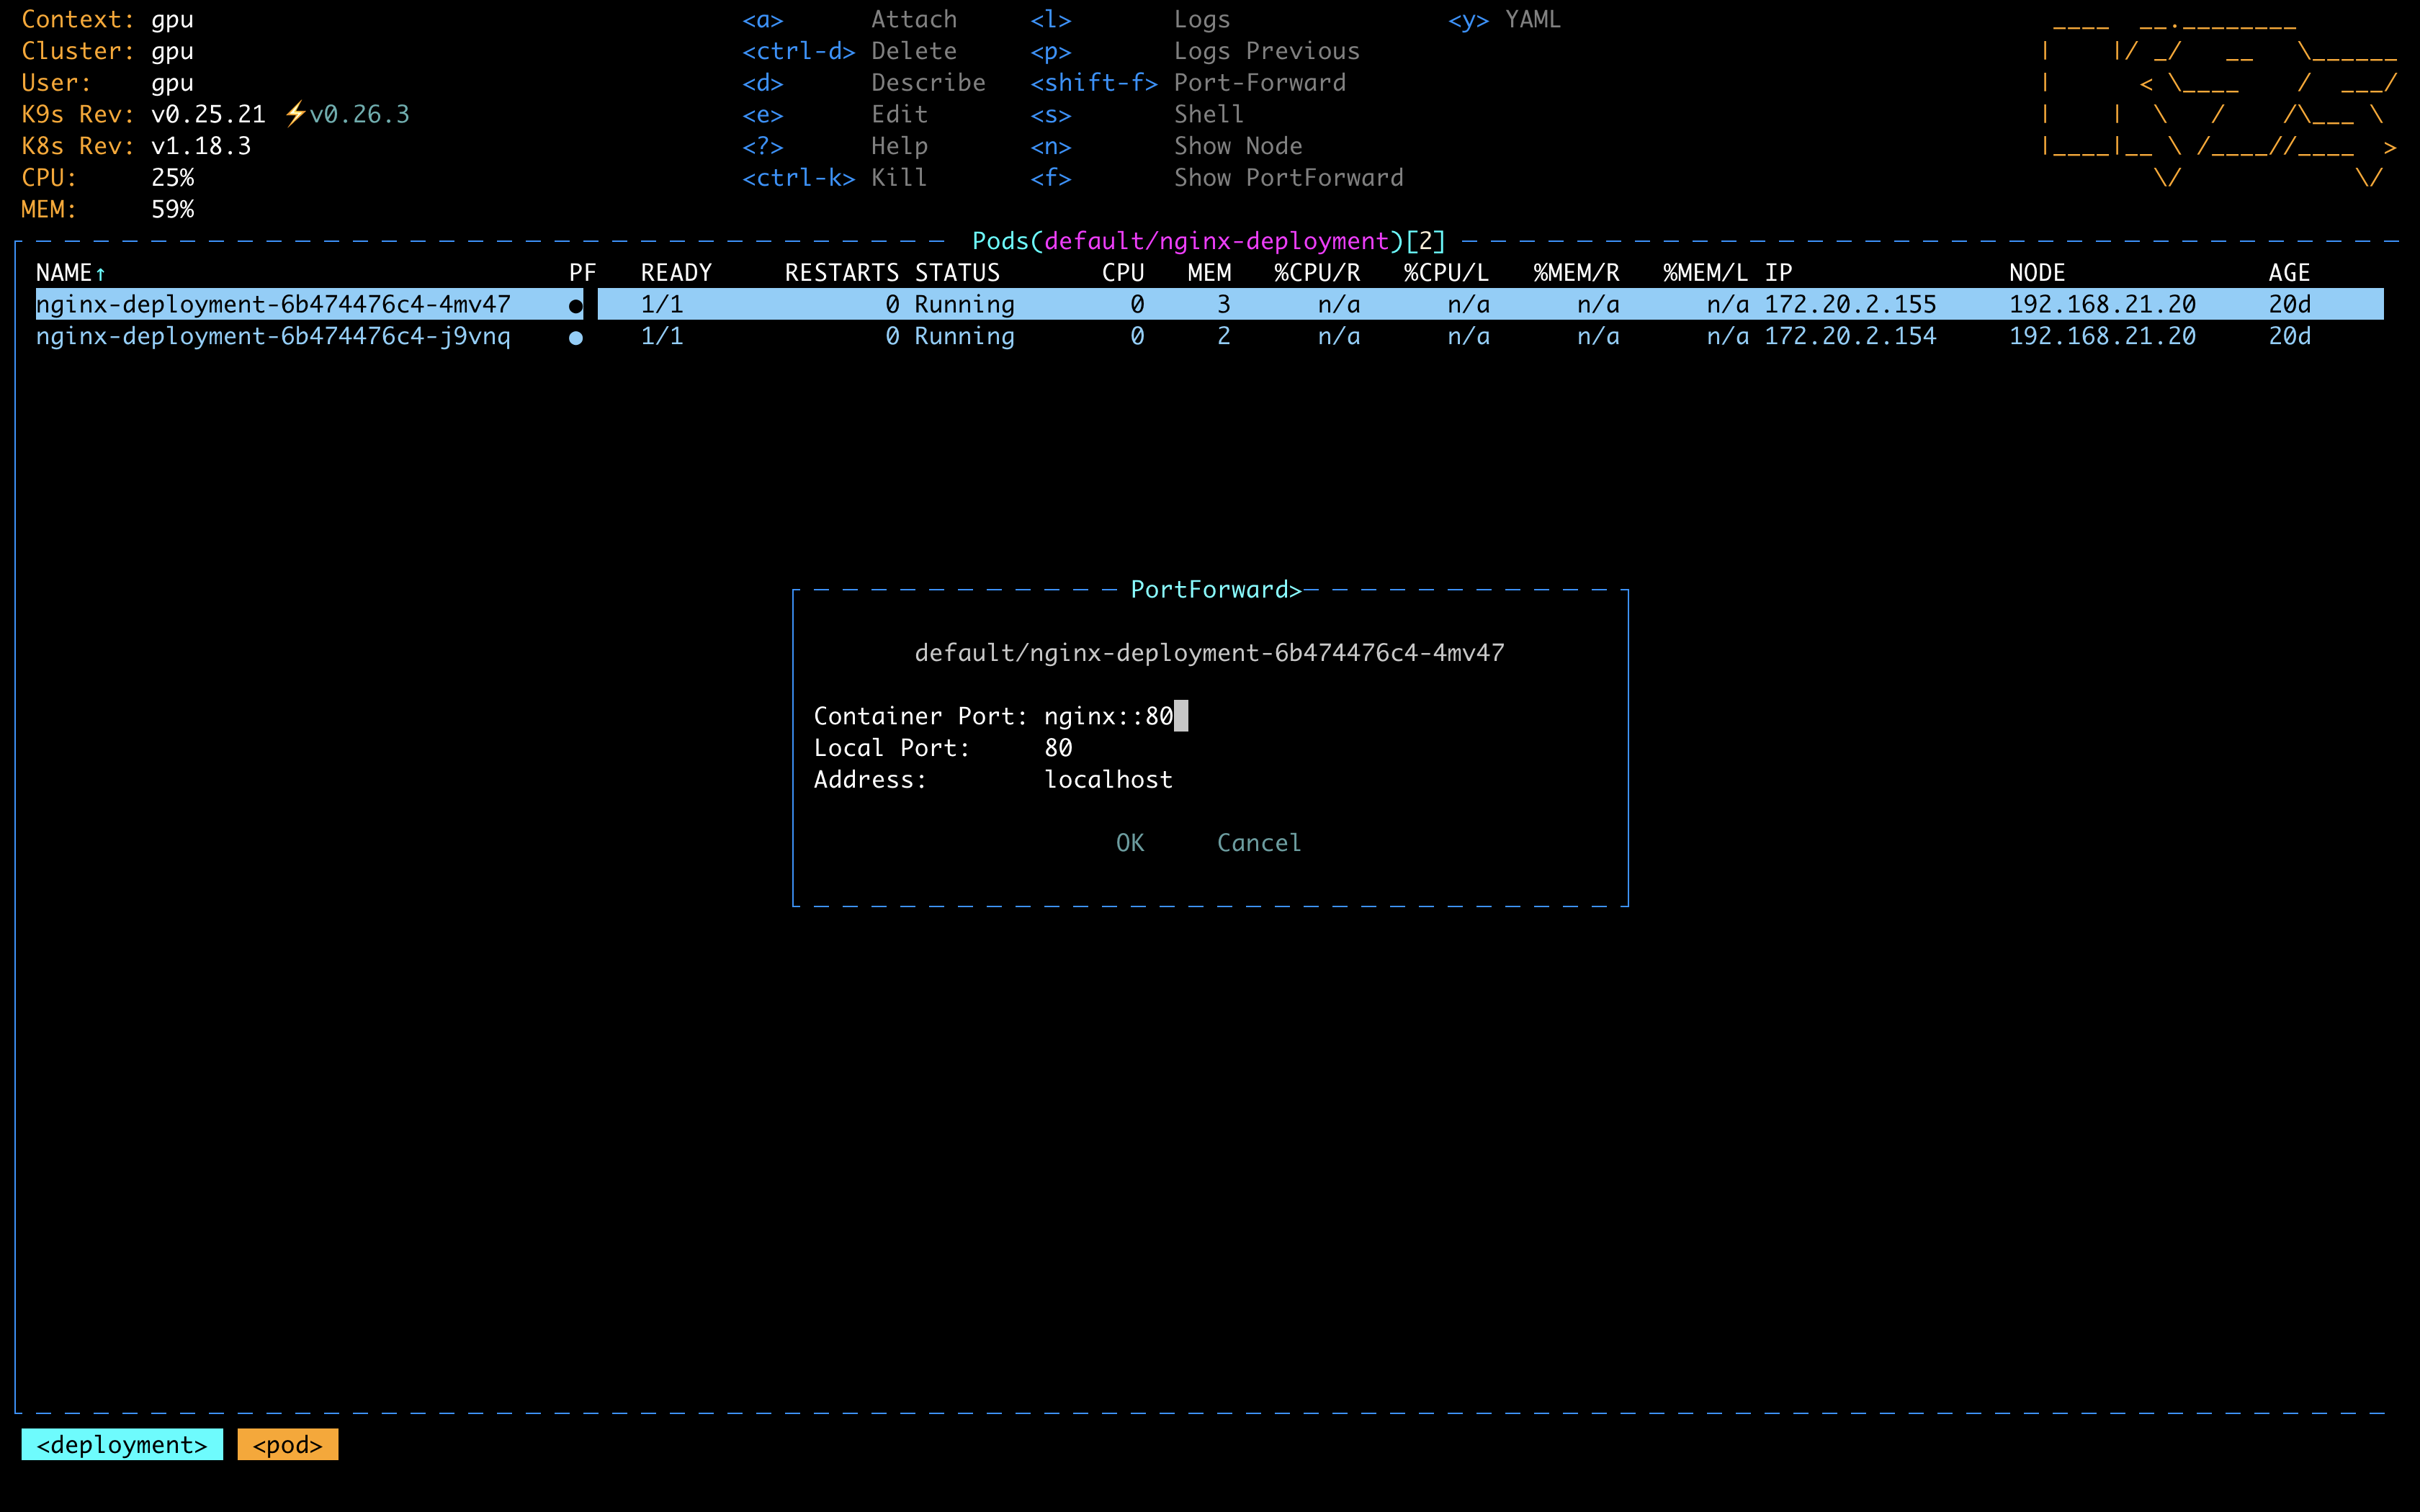The image size is (2420, 1512).
Task: Click the deployment breadcrumb tab
Action: 121,1444
